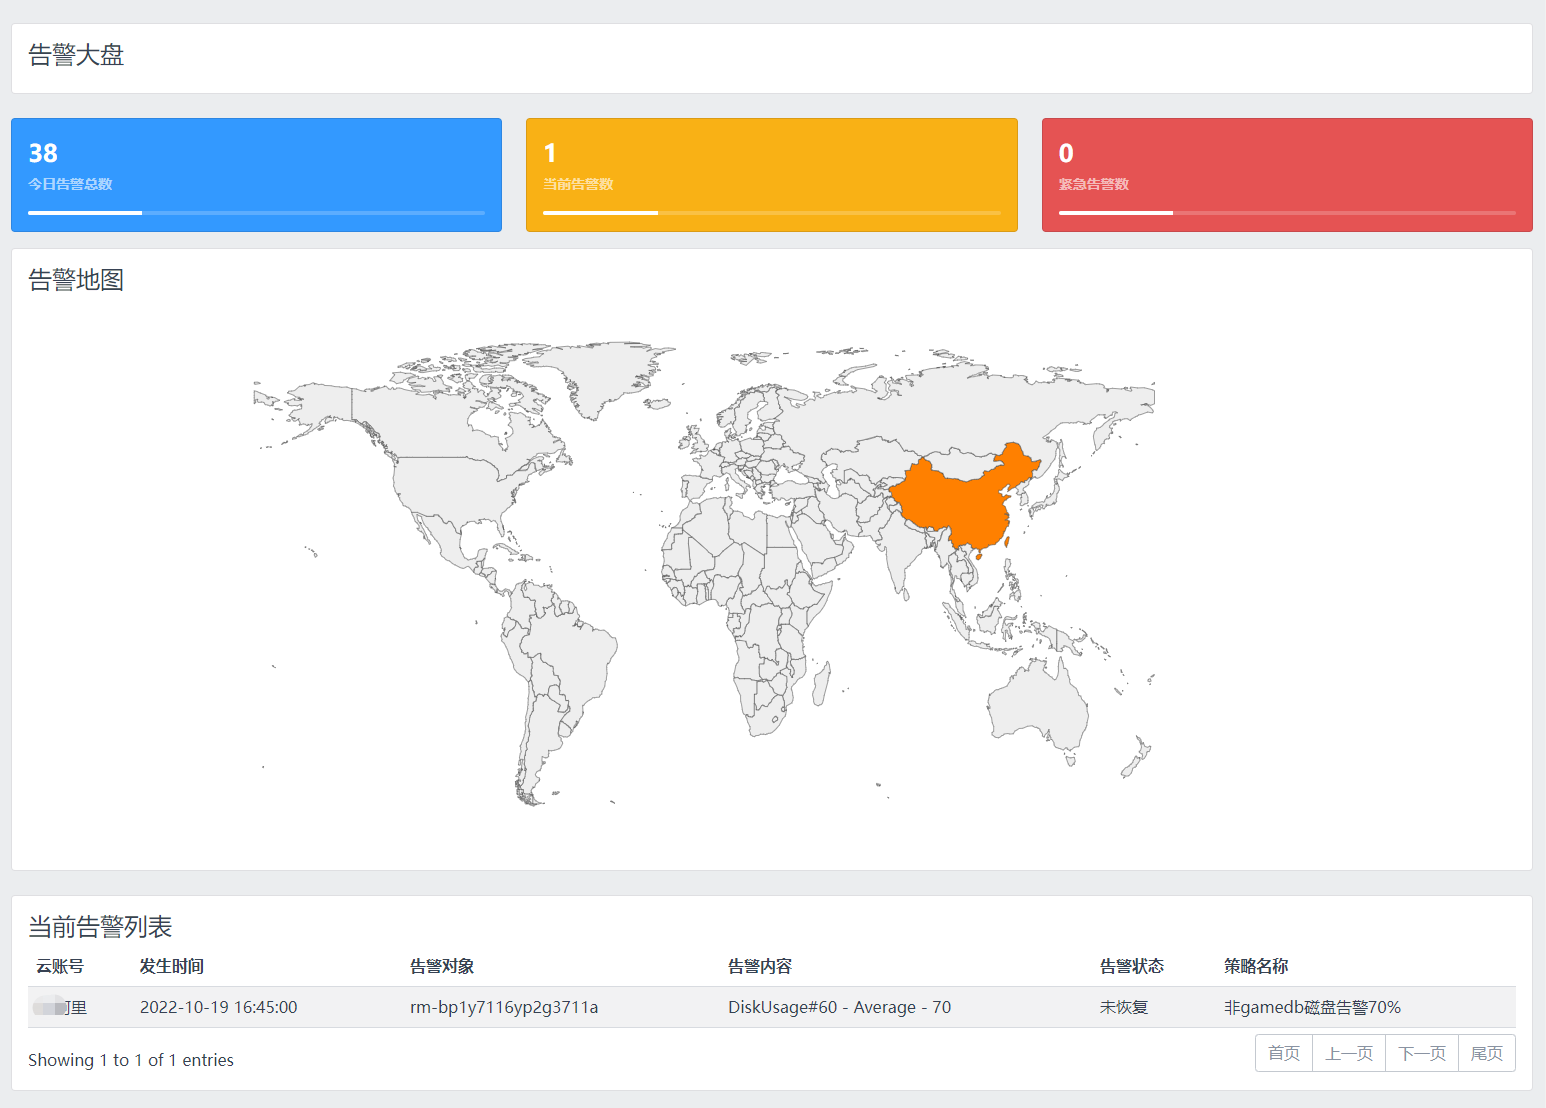Click the yellow current alarm count card
This screenshot has height=1108, width=1546.
tap(771, 175)
